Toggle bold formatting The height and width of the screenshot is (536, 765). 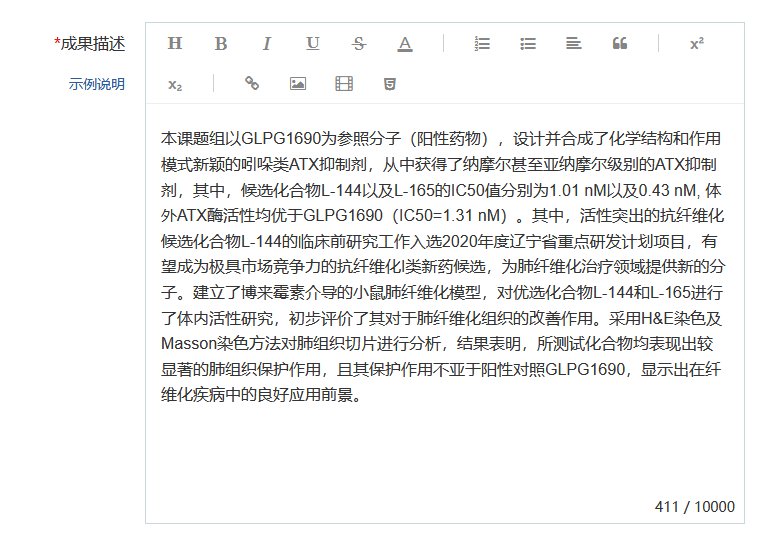(221, 44)
